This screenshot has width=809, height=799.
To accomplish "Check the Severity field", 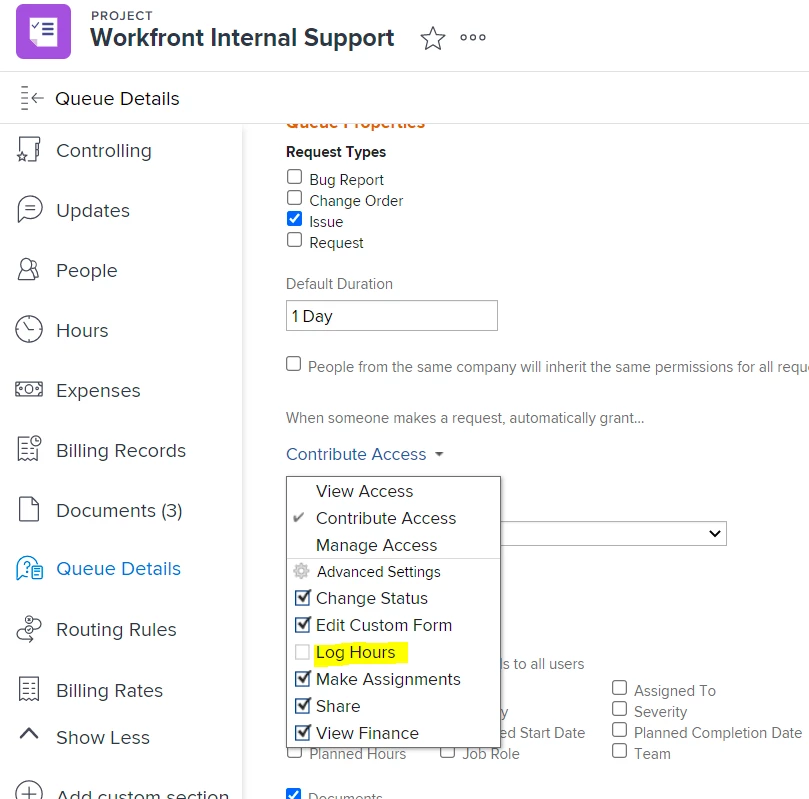I will [x=620, y=709].
